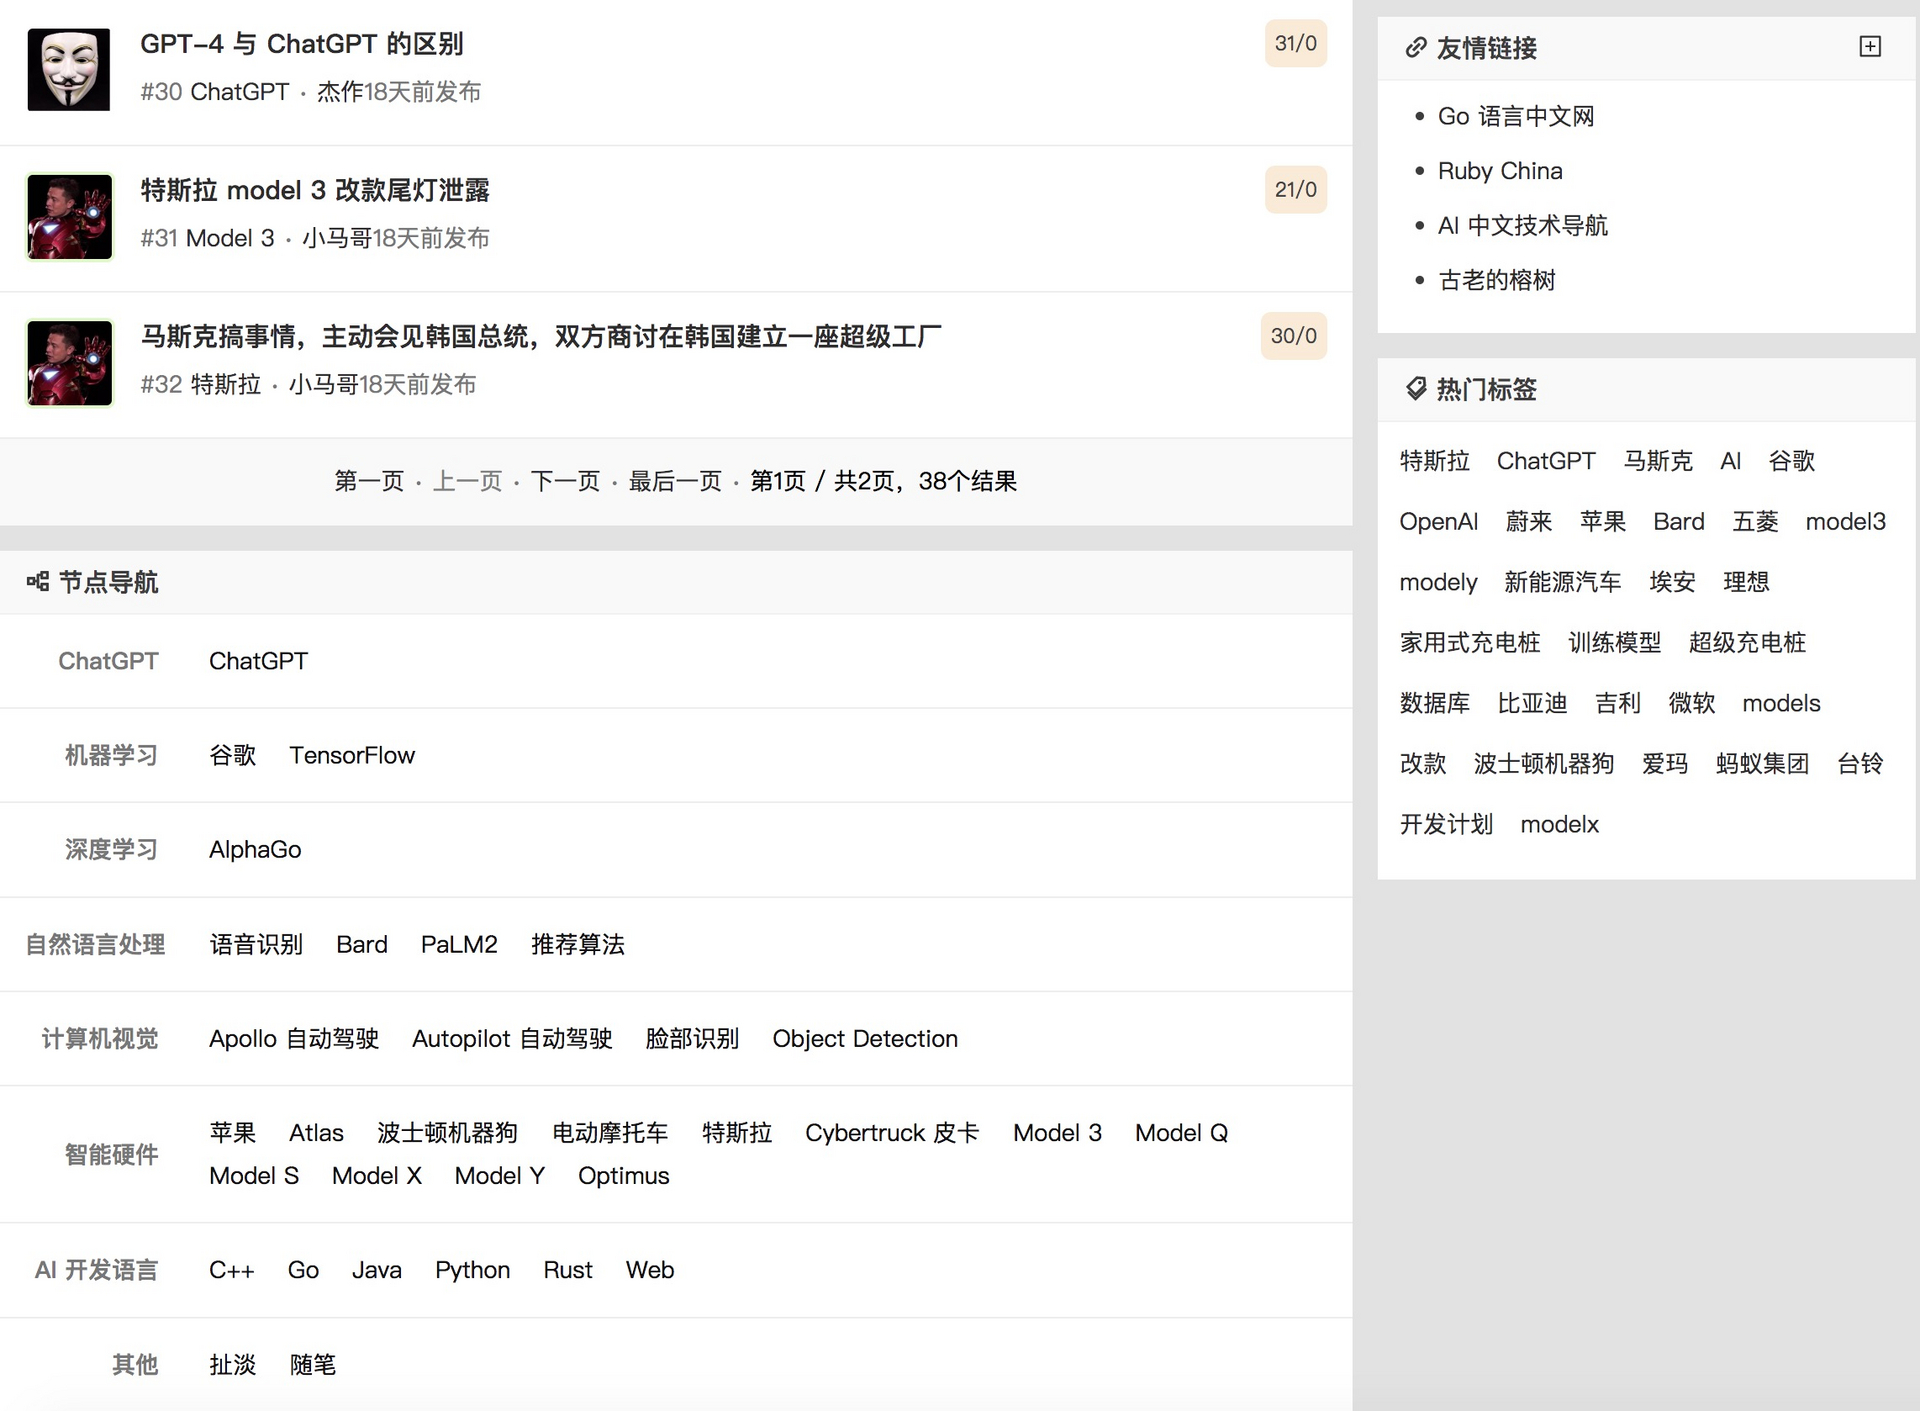Select hot tag 蔚来
The height and width of the screenshot is (1411, 1920).
pos(1529,521)
